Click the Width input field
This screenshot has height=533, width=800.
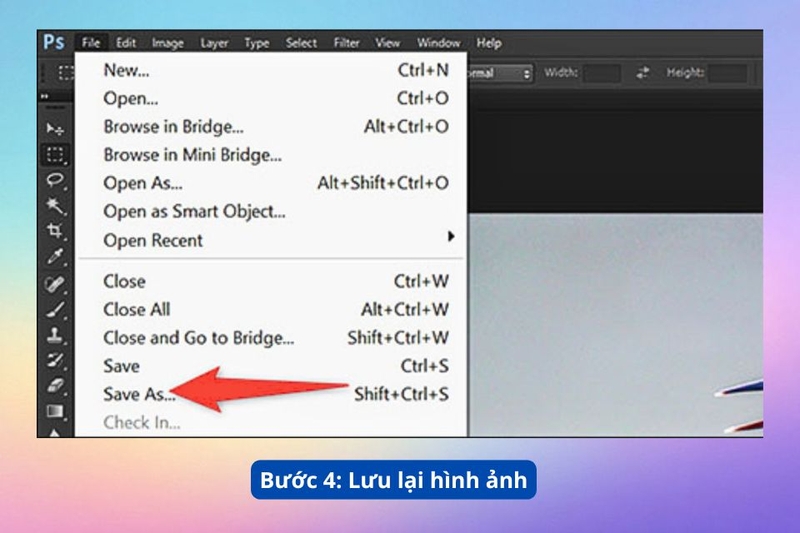point(602,73)
